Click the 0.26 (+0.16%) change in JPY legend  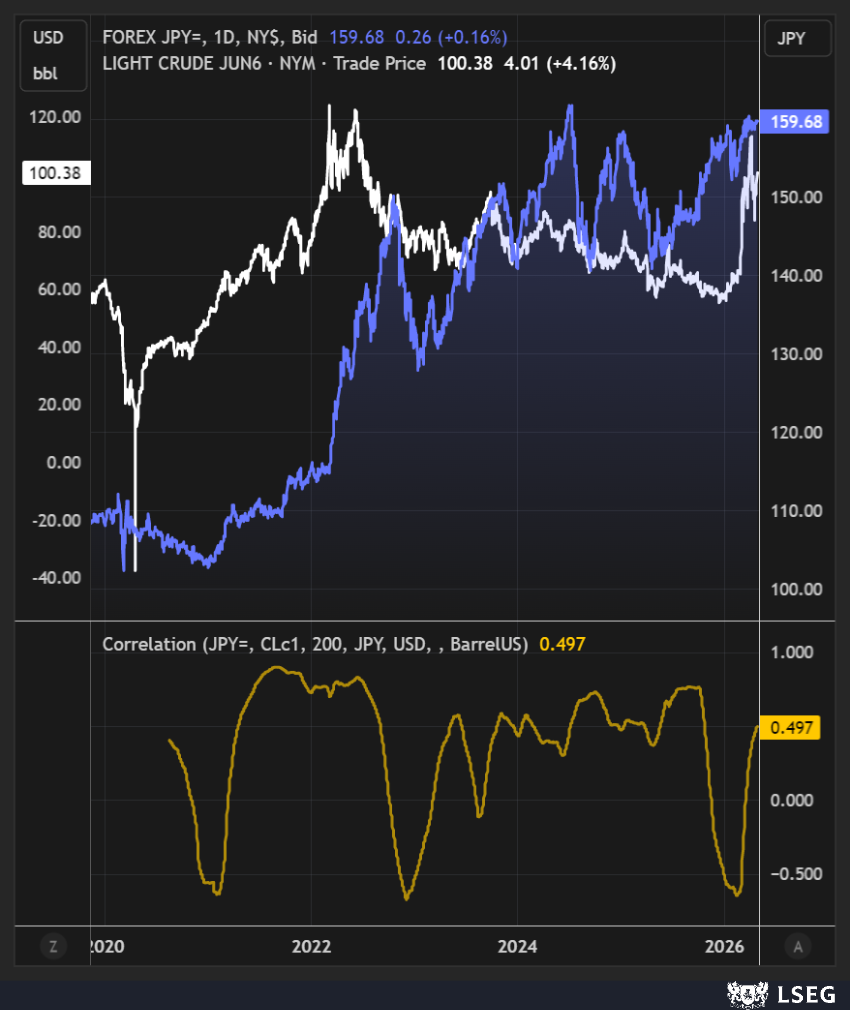pyautogui.click(x=451, y=37)
